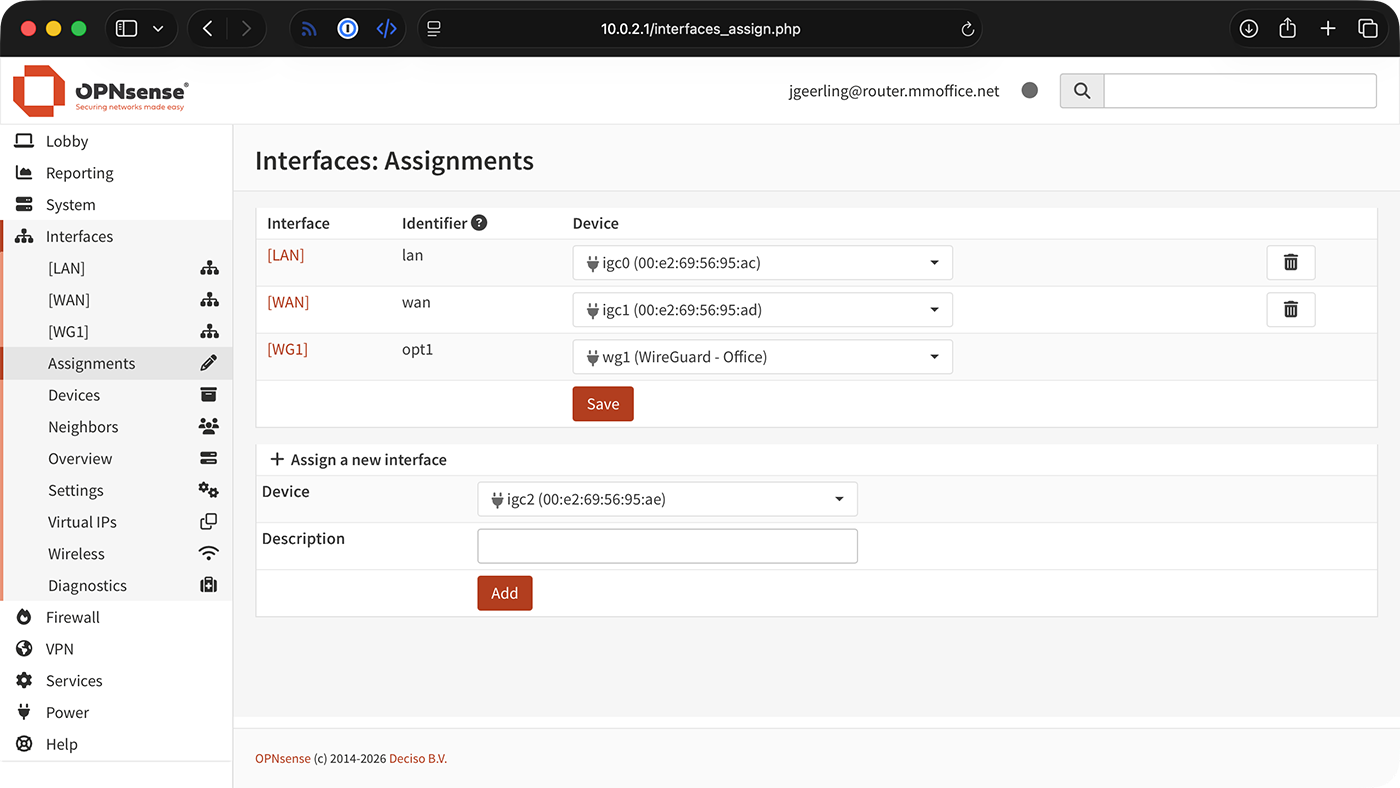Click the Description text field
The image size is (1400, 788).
pyautogui.click(x=668, y=546)
